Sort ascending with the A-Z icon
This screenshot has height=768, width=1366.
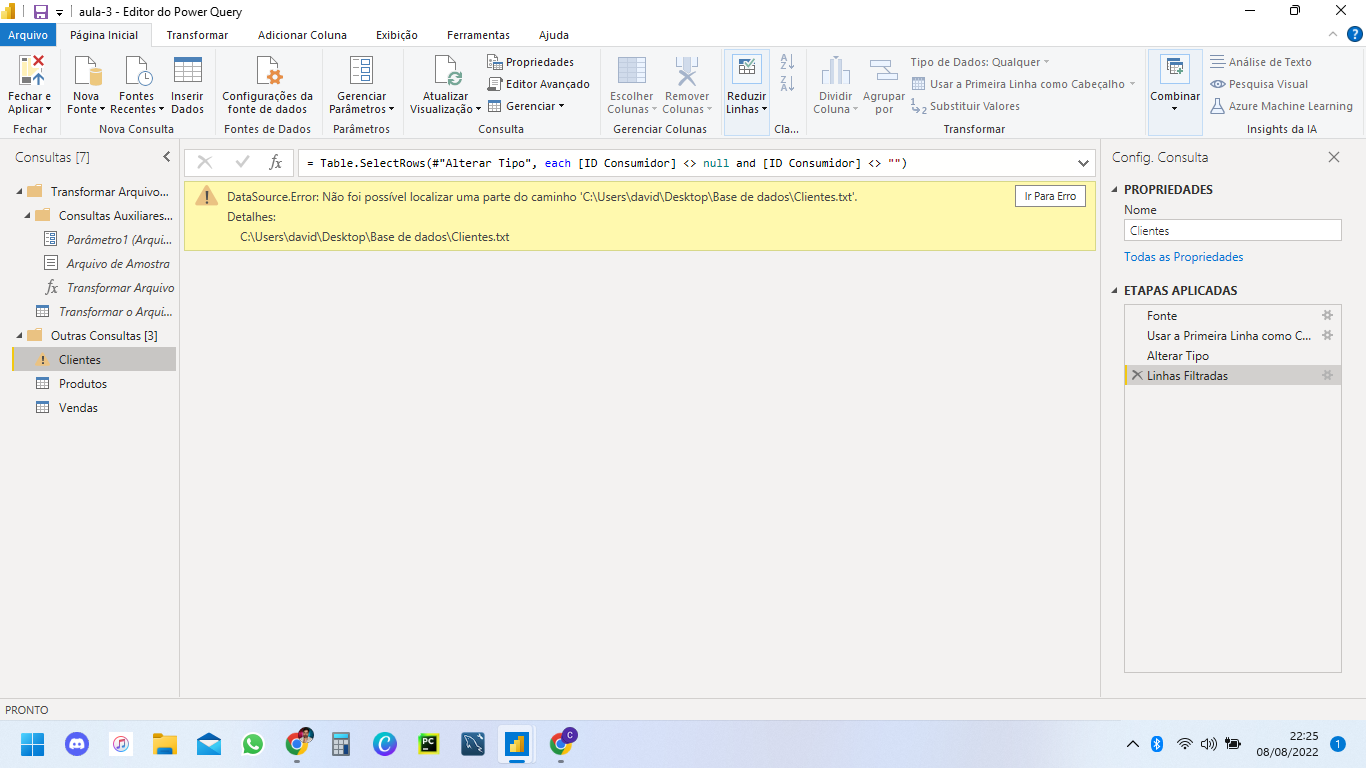787,62
